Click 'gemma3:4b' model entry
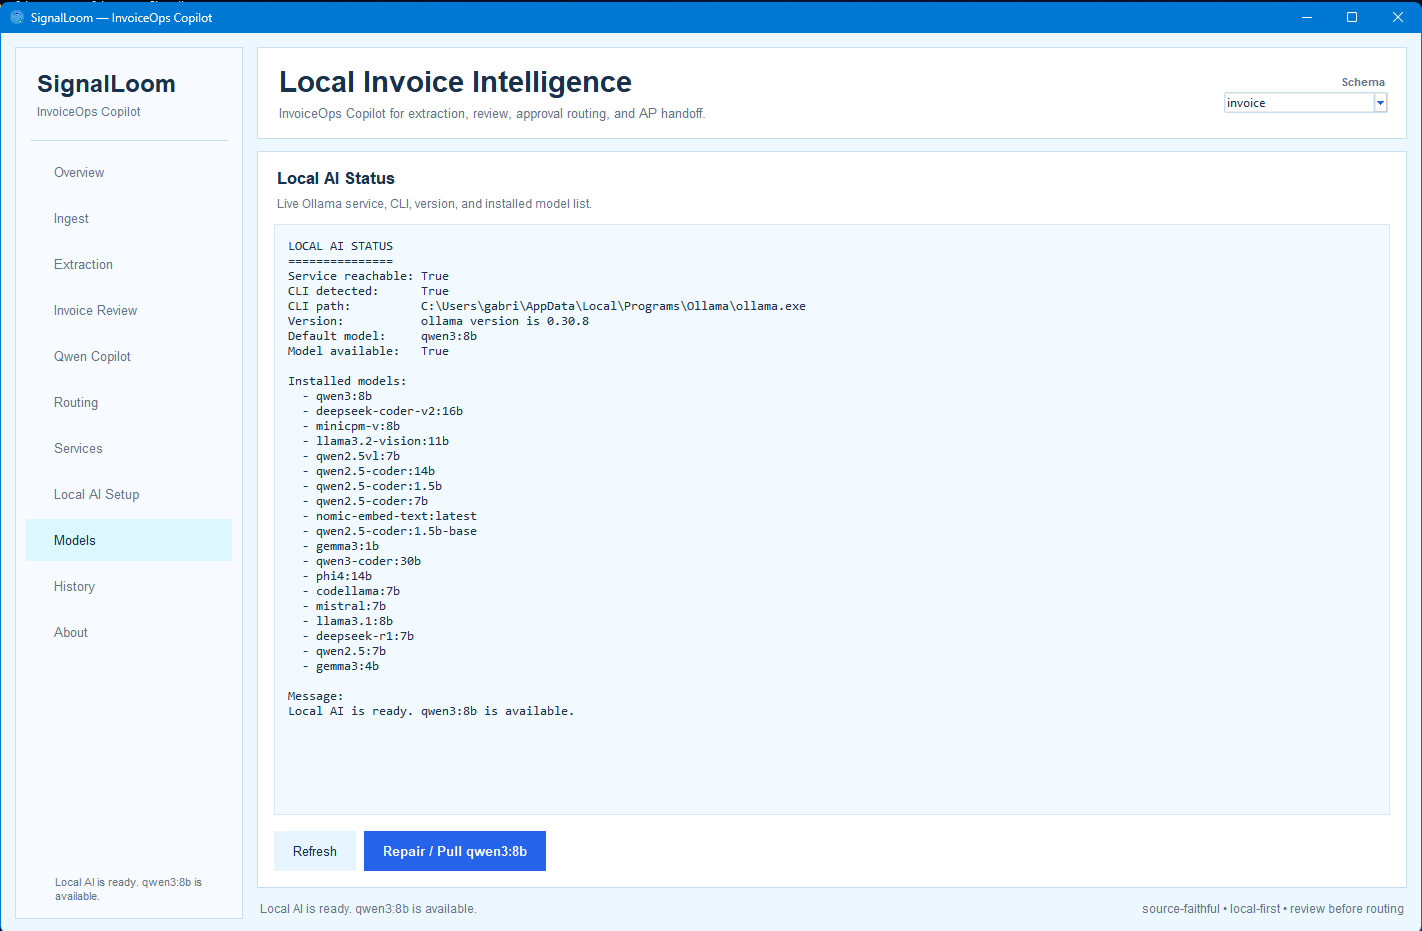Viewport: 1422px width, 931px height. [x=347, y=666]
